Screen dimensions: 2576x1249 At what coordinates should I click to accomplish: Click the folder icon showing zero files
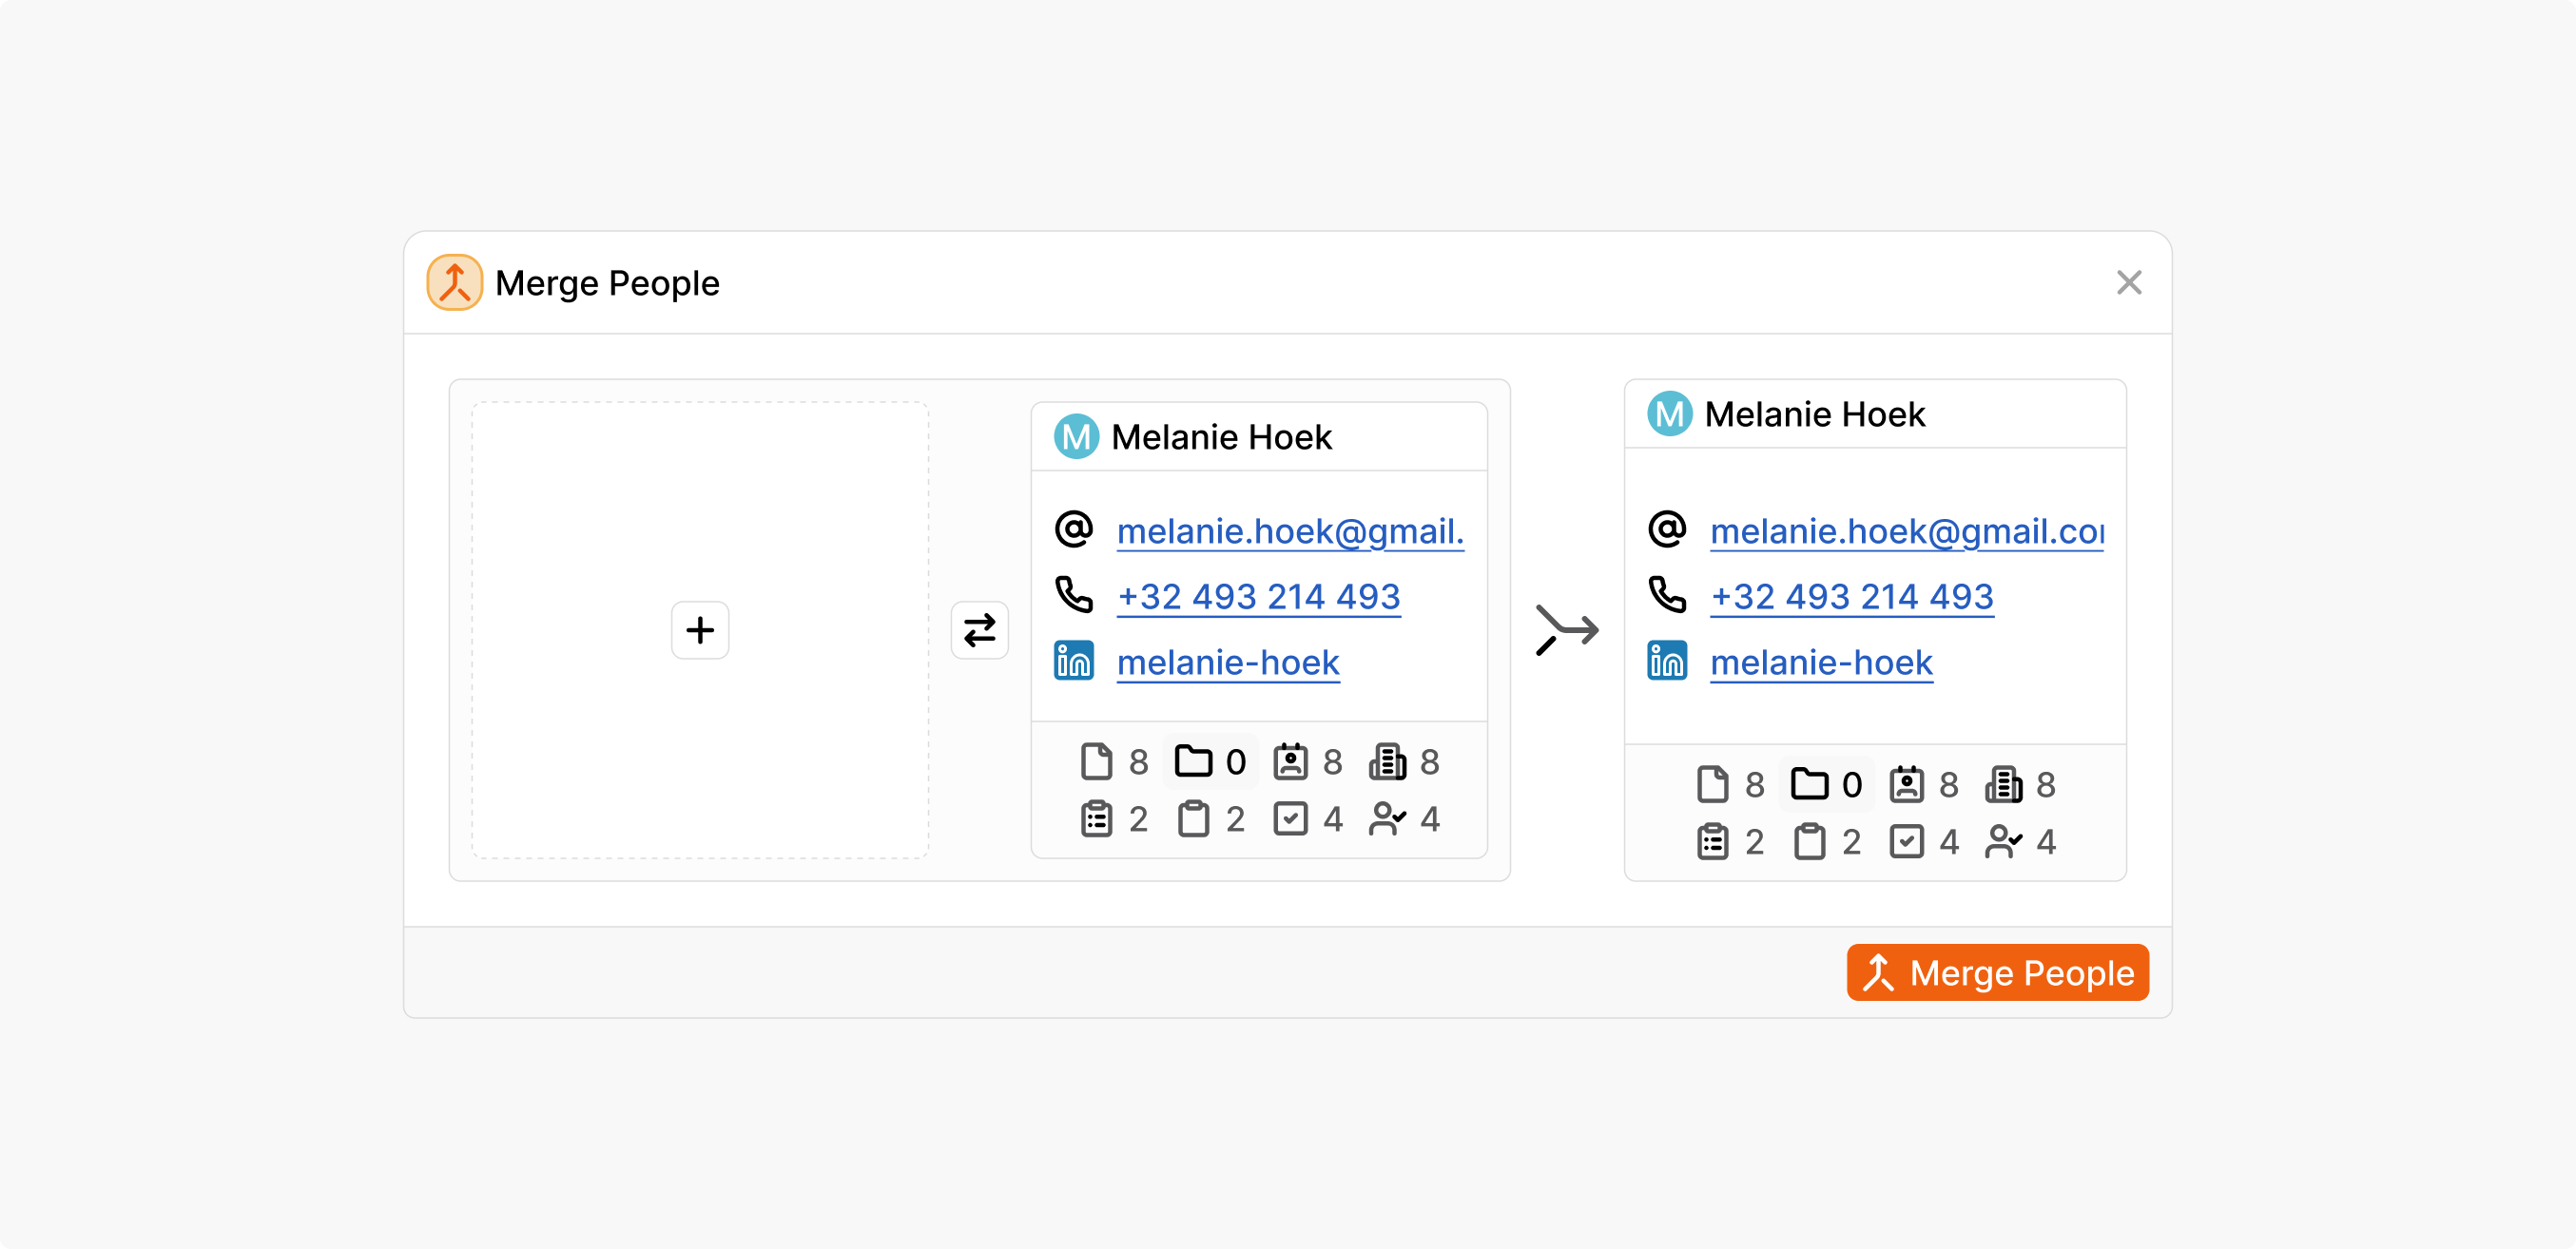click(1196, 760)
